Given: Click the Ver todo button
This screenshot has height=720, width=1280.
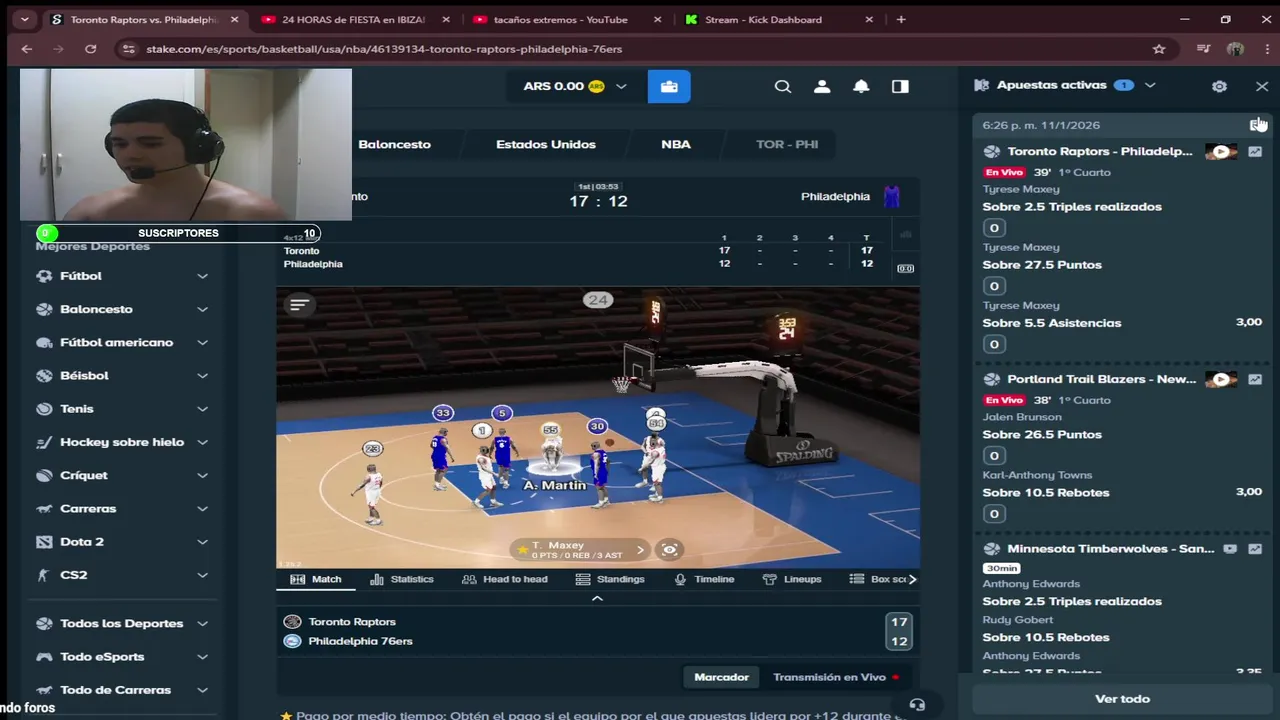Looking at the screenshot, I should point(1122,699).
